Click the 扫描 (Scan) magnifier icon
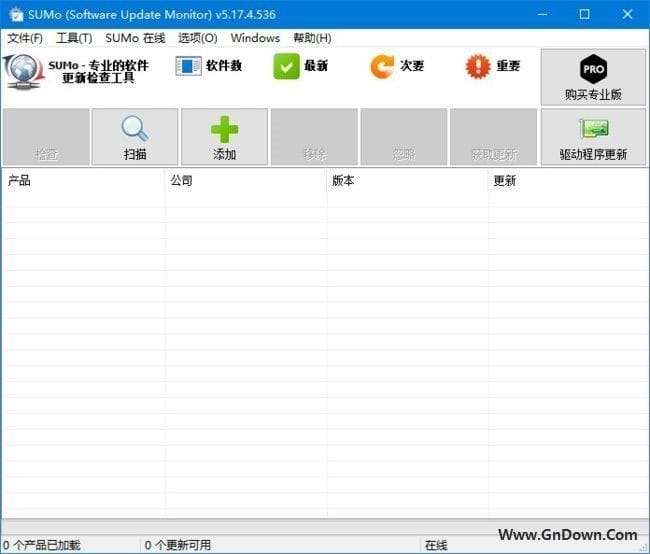650x554 pixels. [135, 129]
